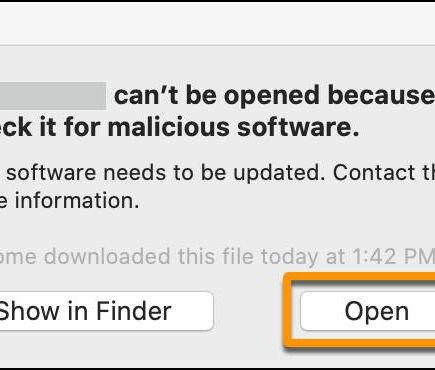Click the word "Finder" on the left button
Image resolution: width=435 pixels, height=370 pixels.
coord(134,311)
